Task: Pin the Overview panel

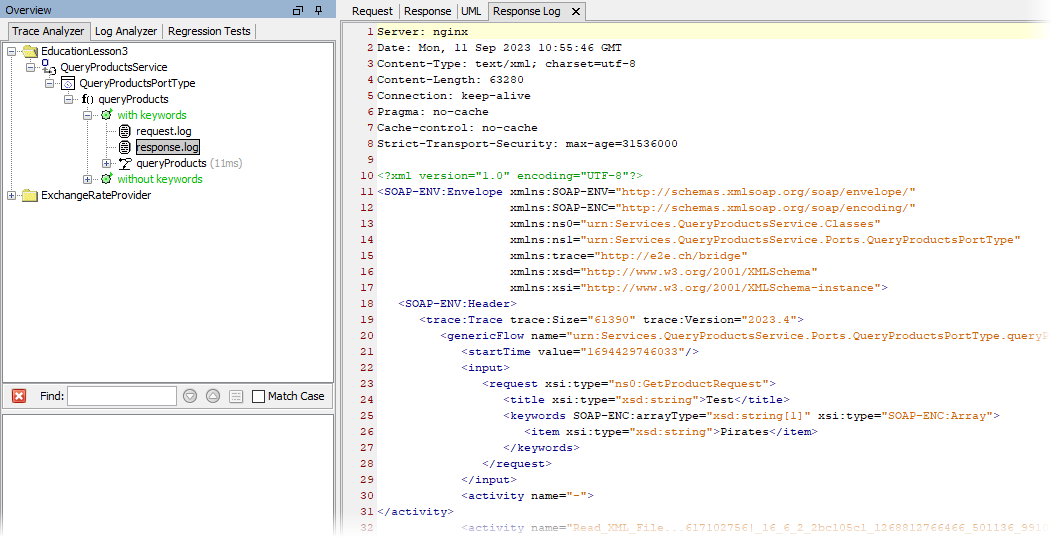Action: [x=318, y=10]
